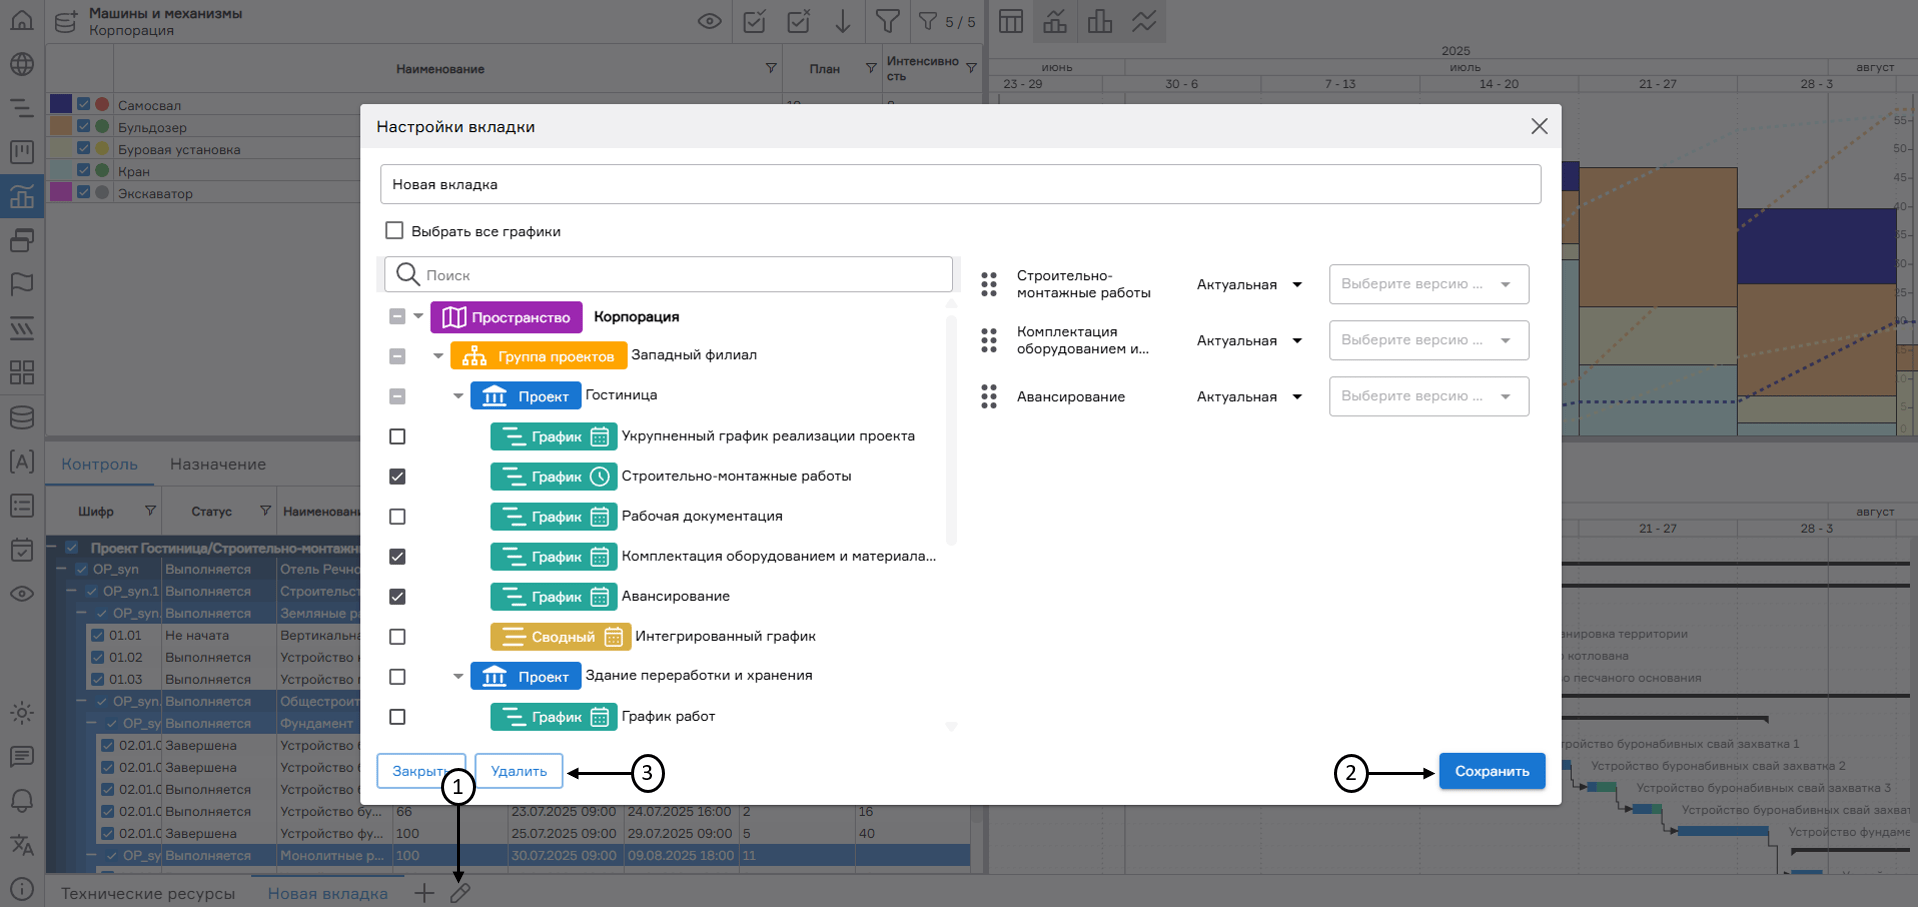Uncheck the Строительно-монтажные работы schedule checkbox
The image size is (1918, 907).
(397, 476)
